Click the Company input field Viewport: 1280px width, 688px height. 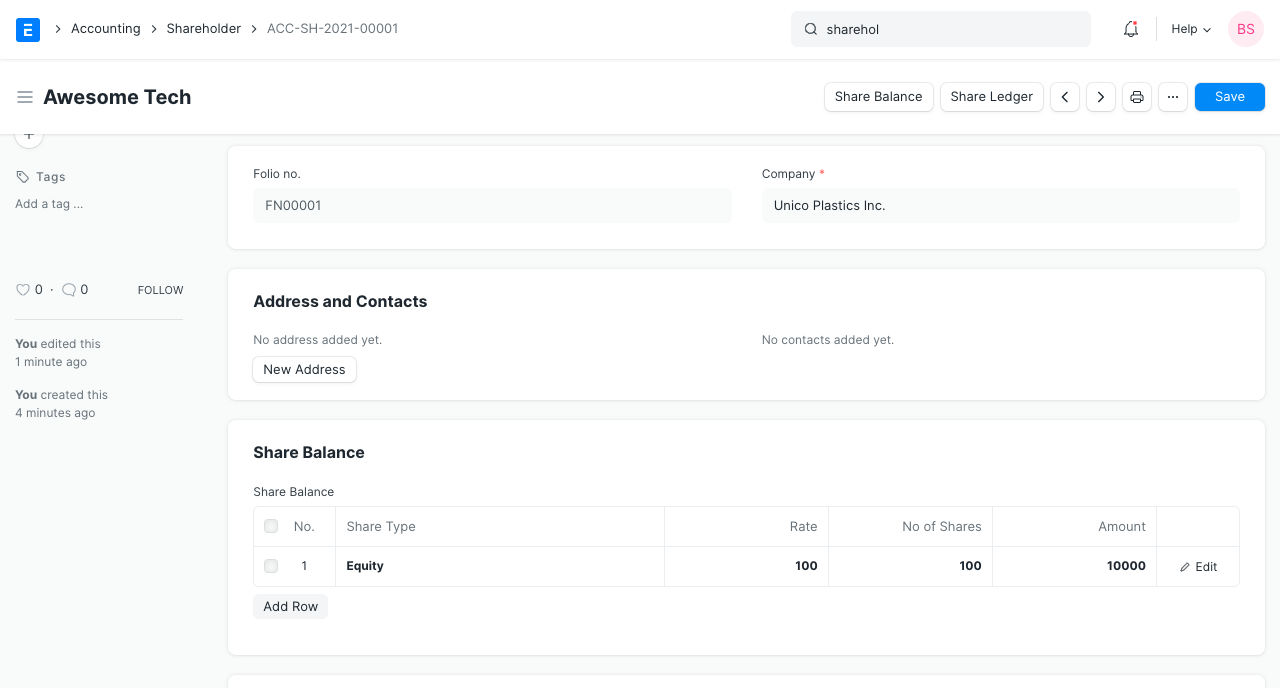click(1000, 206)
